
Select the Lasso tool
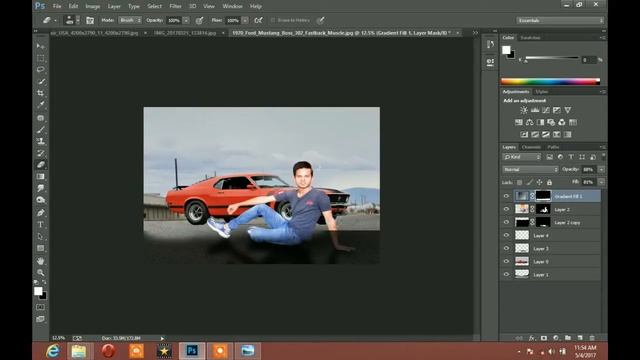(x=40, y=69)
